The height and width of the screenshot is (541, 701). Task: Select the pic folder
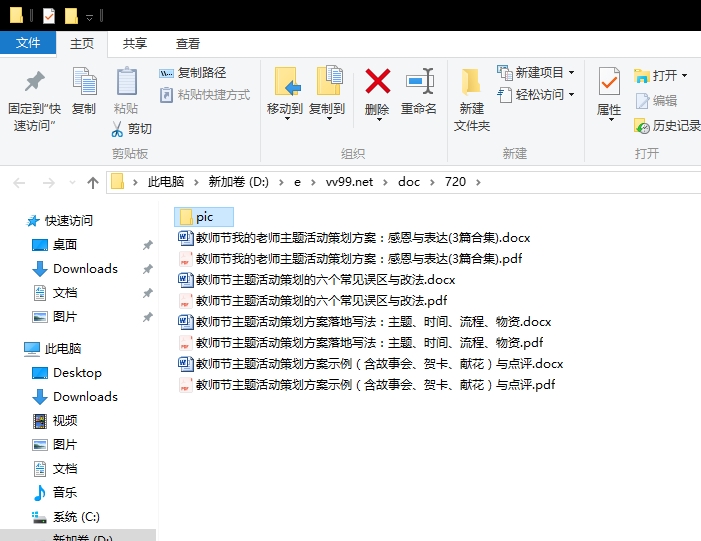pos(204,217)
